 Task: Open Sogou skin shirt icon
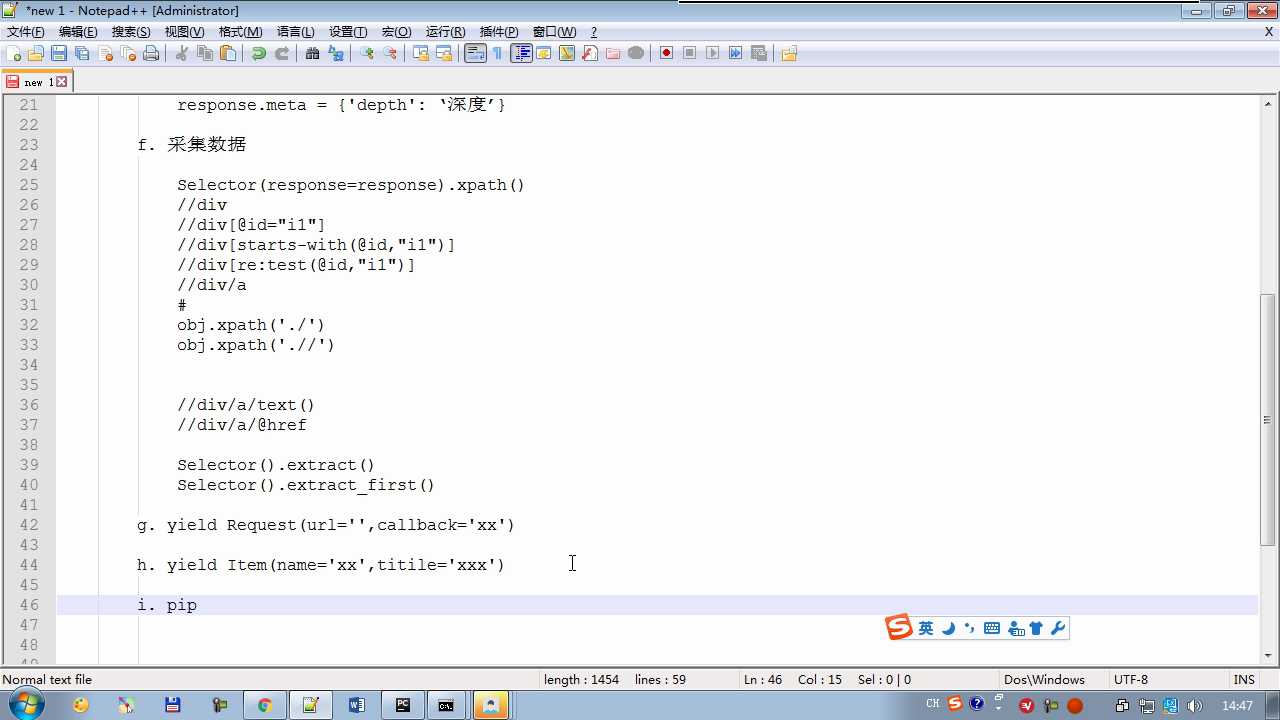click(x=1036, y=628)
